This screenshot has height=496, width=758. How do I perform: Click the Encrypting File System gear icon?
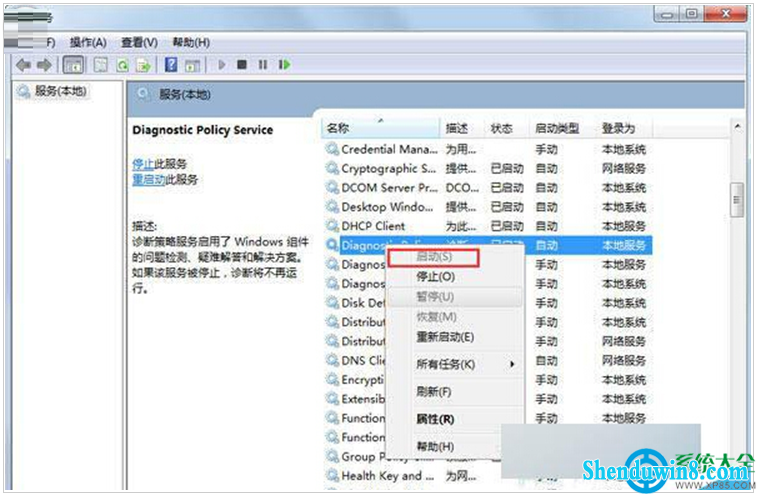(x=332, y=379)
